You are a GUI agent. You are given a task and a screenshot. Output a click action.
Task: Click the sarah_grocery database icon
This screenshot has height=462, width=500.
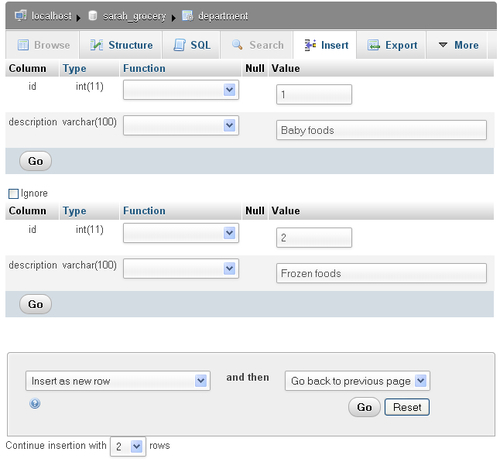click(x=93, y=15)
